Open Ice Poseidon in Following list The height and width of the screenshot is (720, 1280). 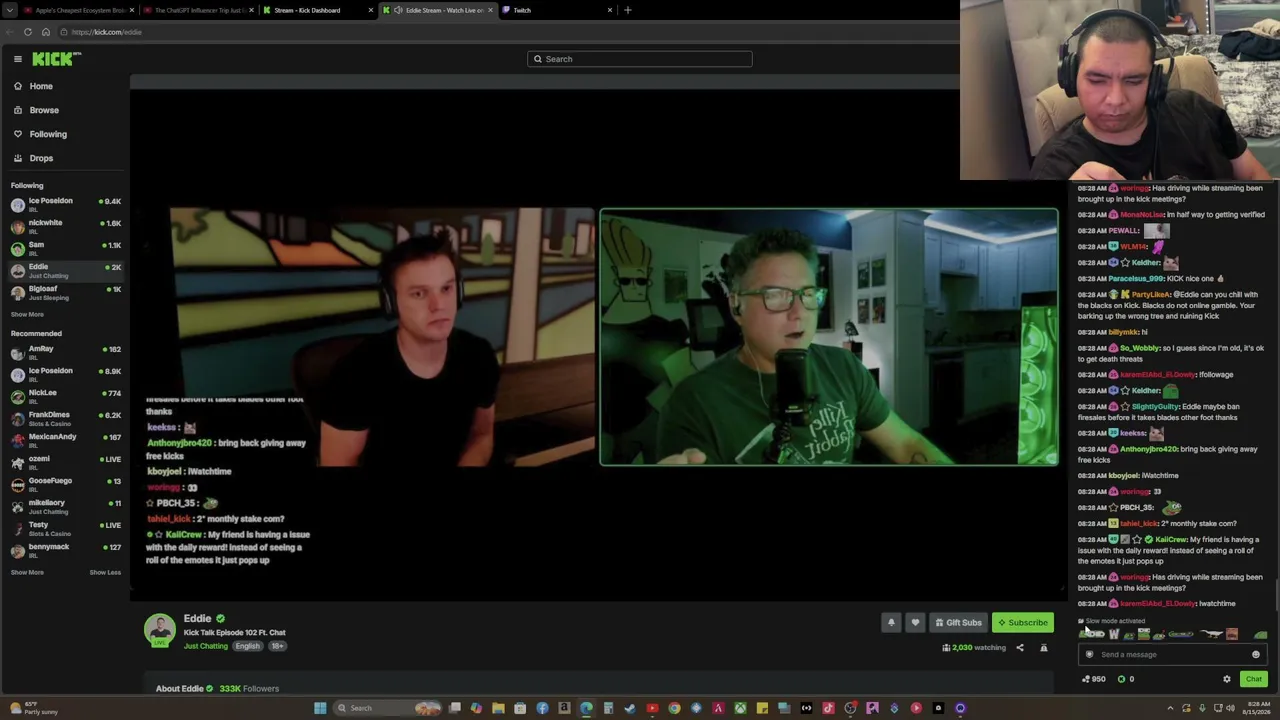coord(65,204)
